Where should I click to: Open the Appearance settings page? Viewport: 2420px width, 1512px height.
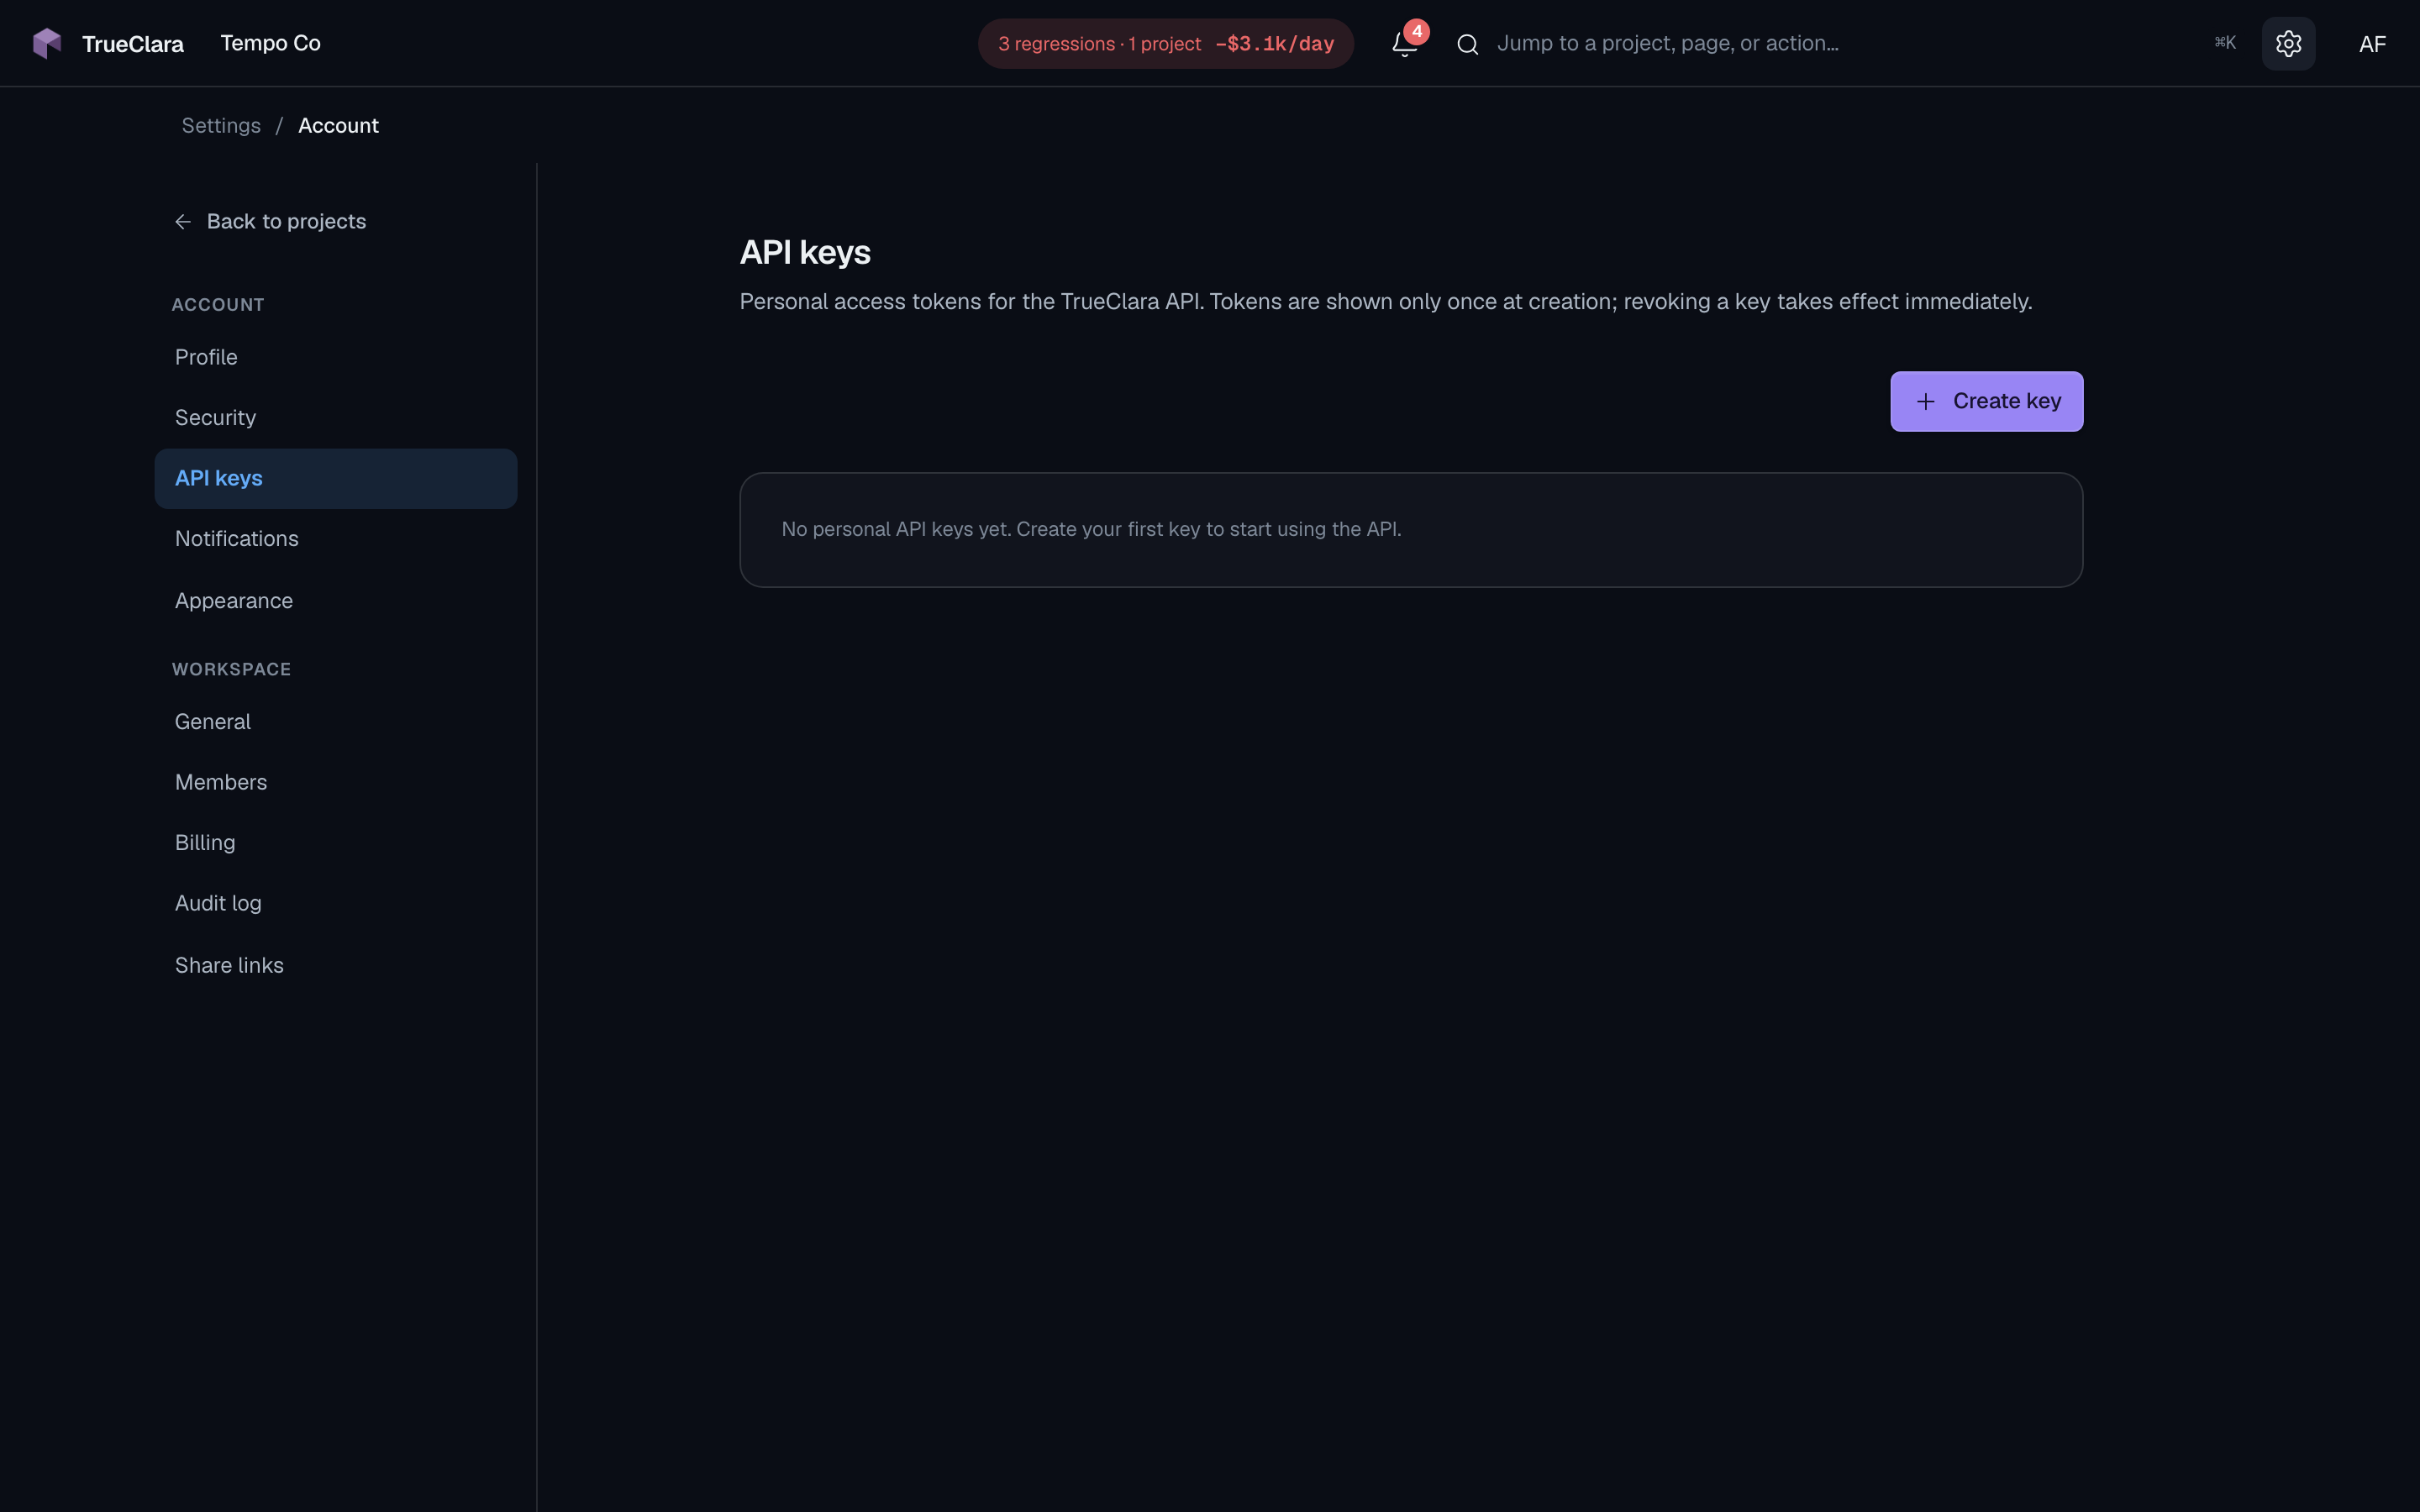pyautogui.click(x=336, y=601)
